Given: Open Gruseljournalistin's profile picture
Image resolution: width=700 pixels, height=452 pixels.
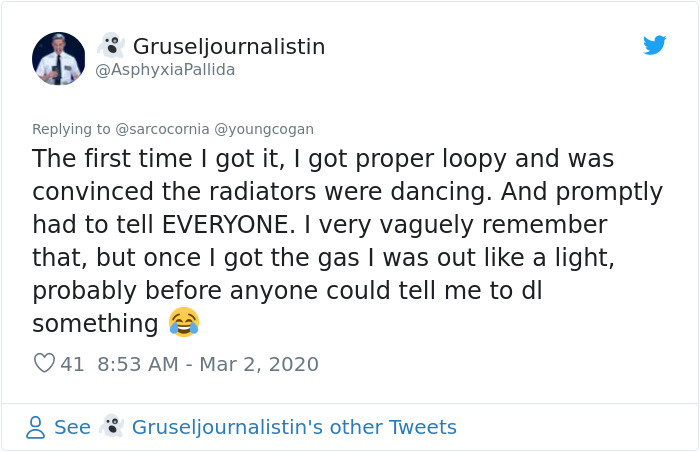Looking at the screenshot, I should tap(58, 59).
